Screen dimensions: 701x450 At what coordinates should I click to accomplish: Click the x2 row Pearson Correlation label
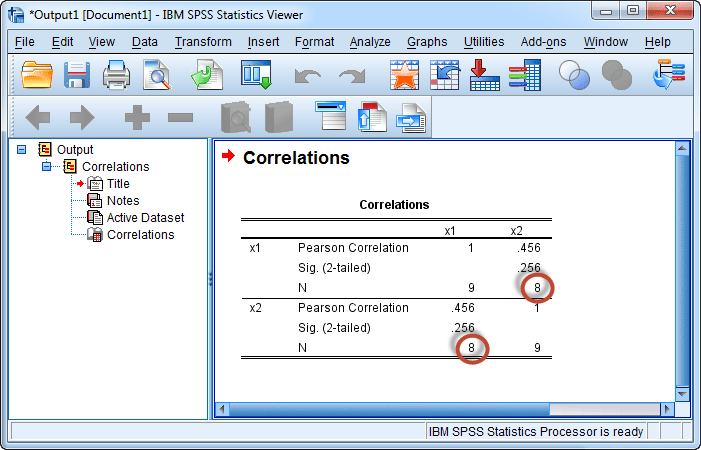point(353,307)
